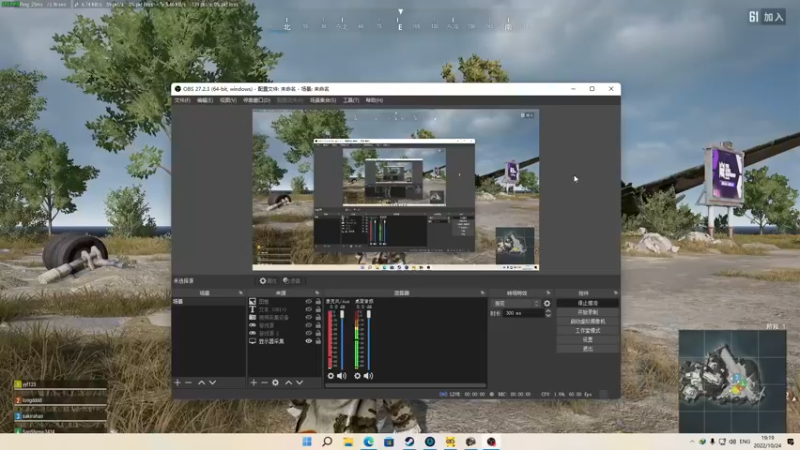
Task: Decrease transition duration with the down stepper
Action: tap(548, 315)
